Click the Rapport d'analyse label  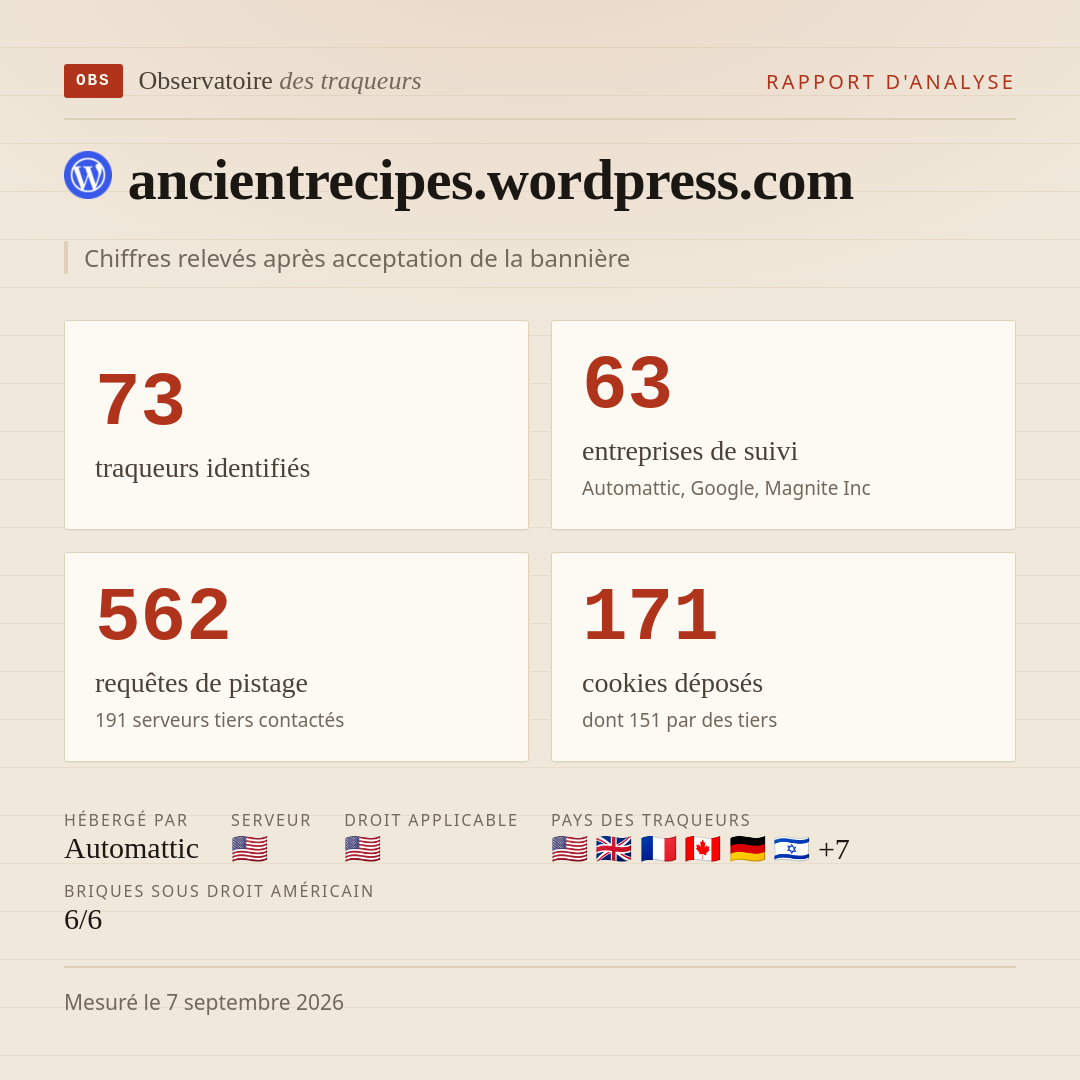[891, 82]
